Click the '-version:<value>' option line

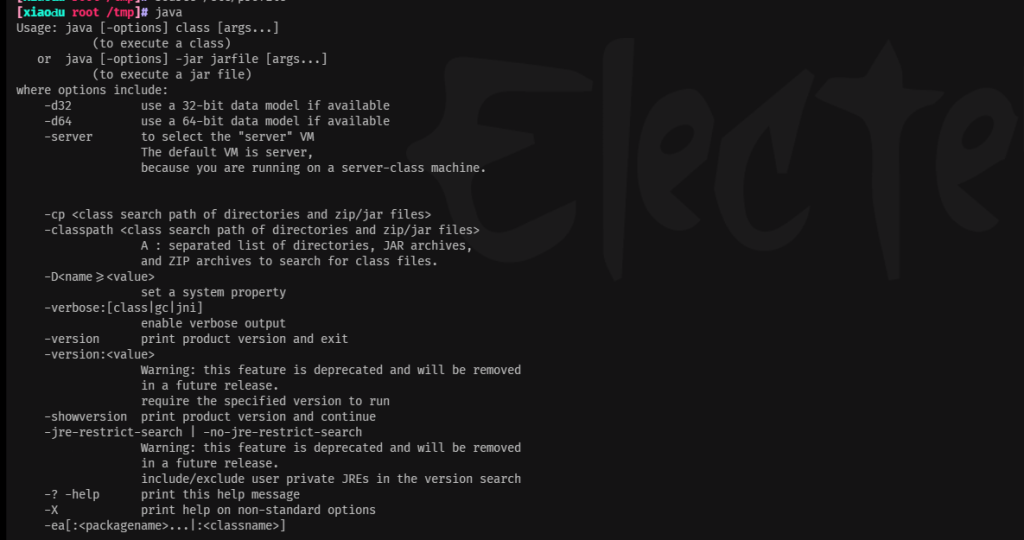pyautogui.click(x=99, y=355)
